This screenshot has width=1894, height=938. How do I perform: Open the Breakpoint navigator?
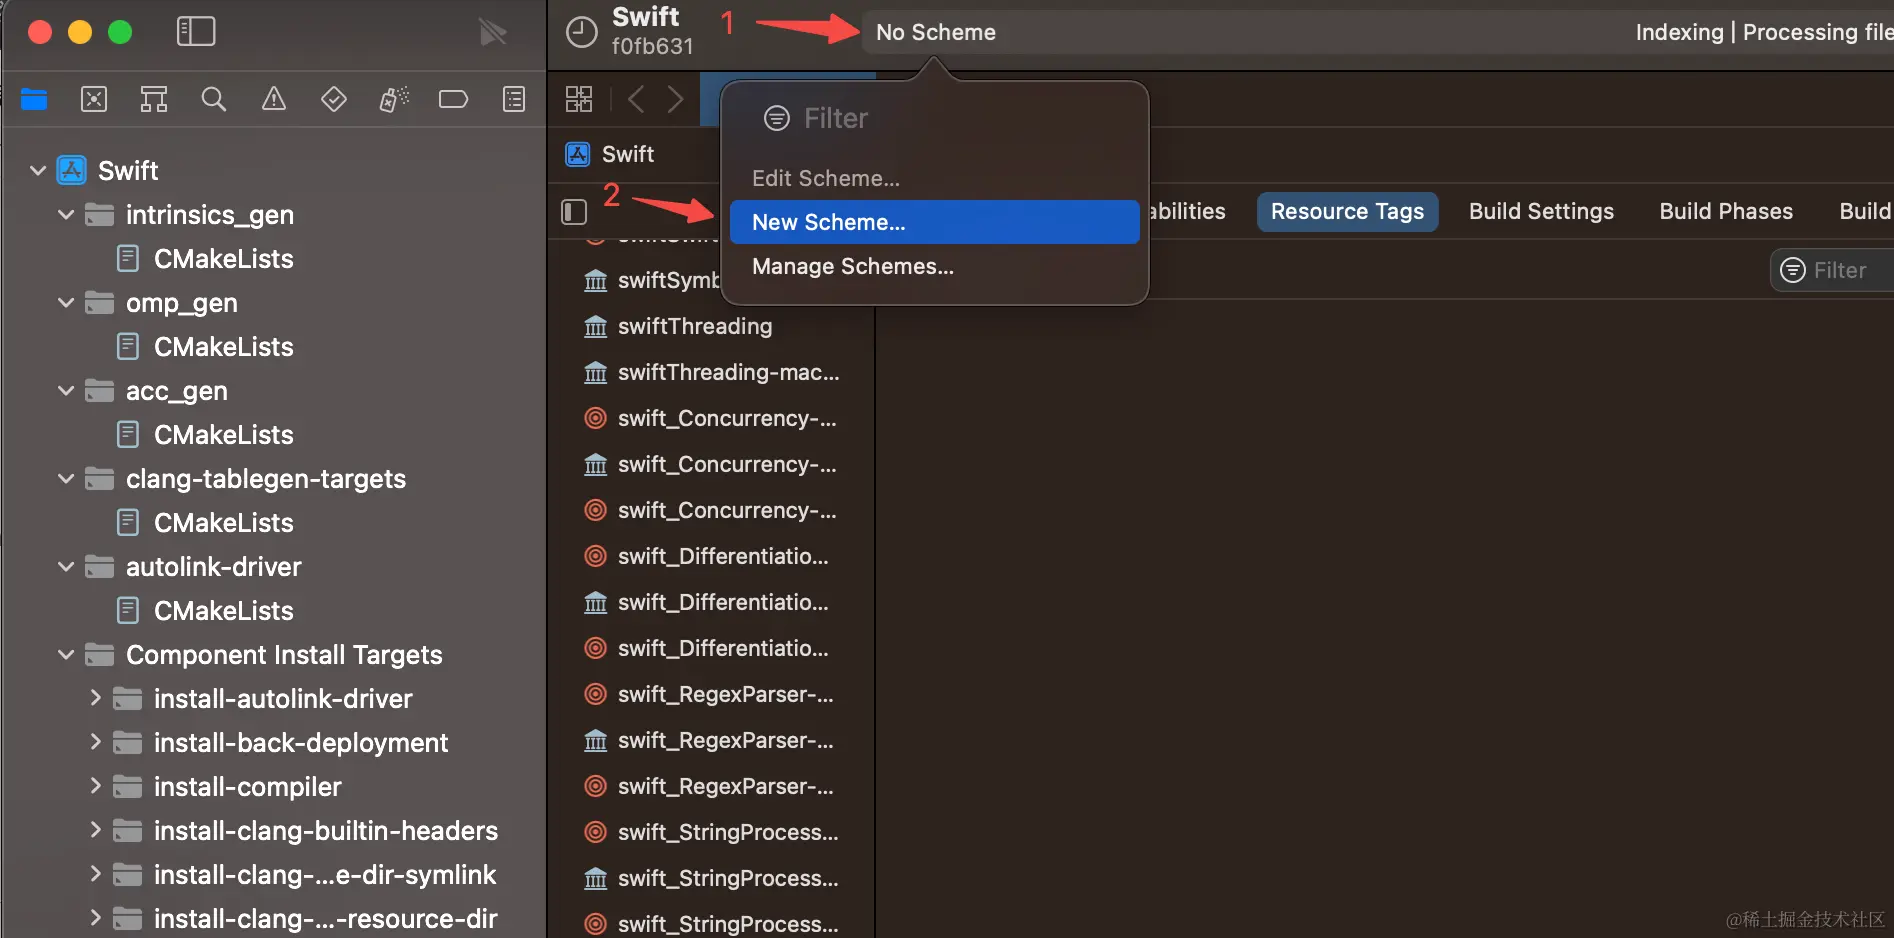click(x=453, y=99)
